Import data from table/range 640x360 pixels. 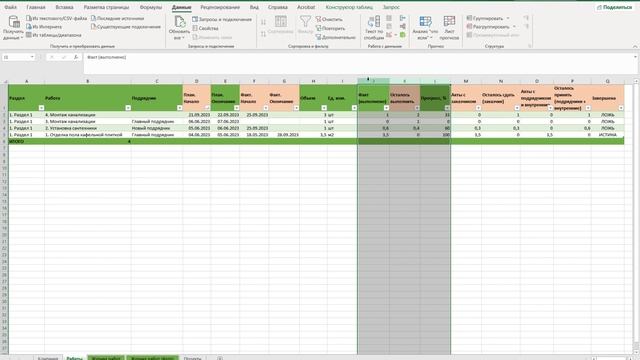53,35
